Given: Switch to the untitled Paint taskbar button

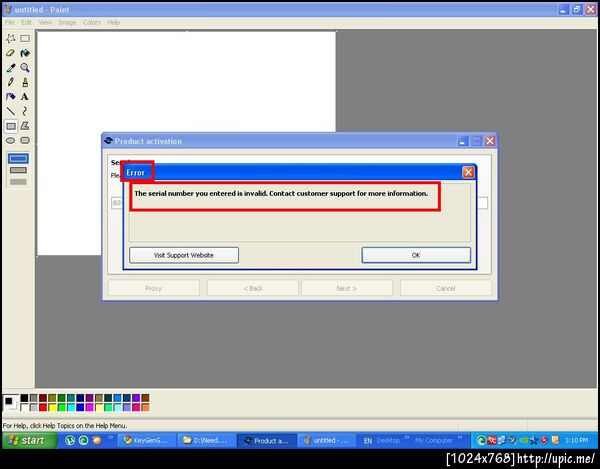Looking at the screenshot, I should pyautogui.click(x=326, y=440).
